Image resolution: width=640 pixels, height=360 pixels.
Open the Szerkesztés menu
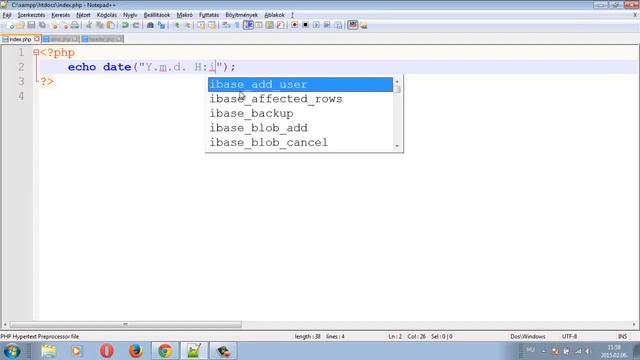pos(31,15)
